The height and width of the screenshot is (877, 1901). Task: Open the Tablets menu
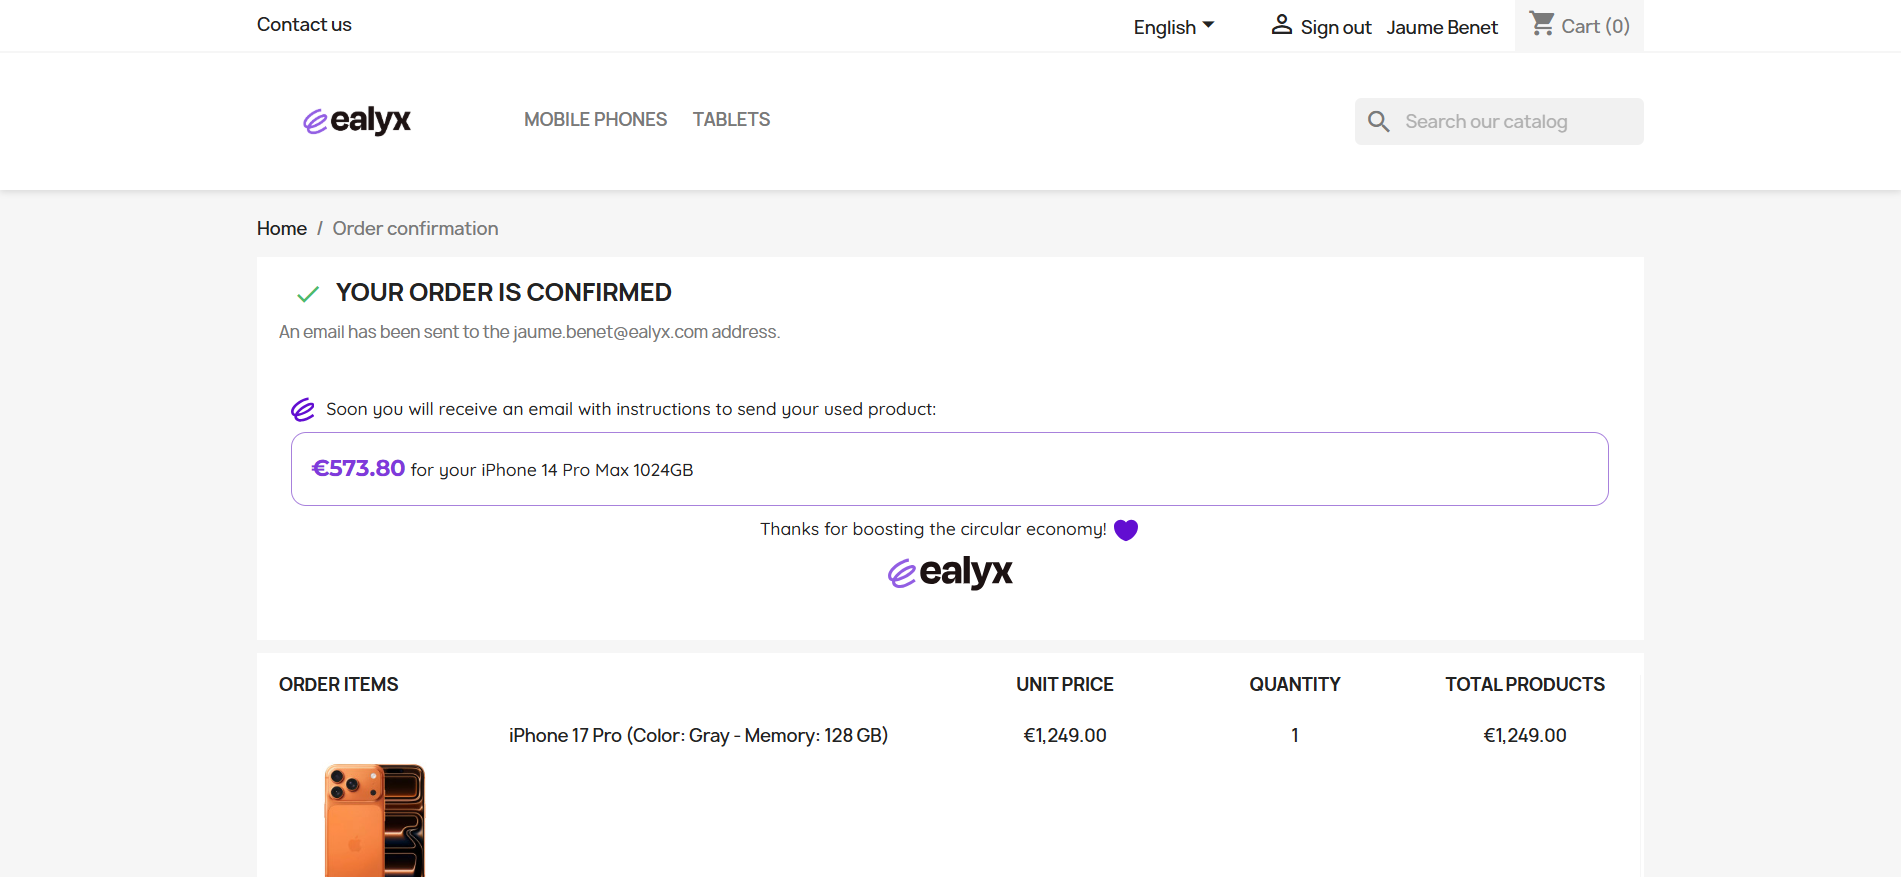[x=731, y=120]
